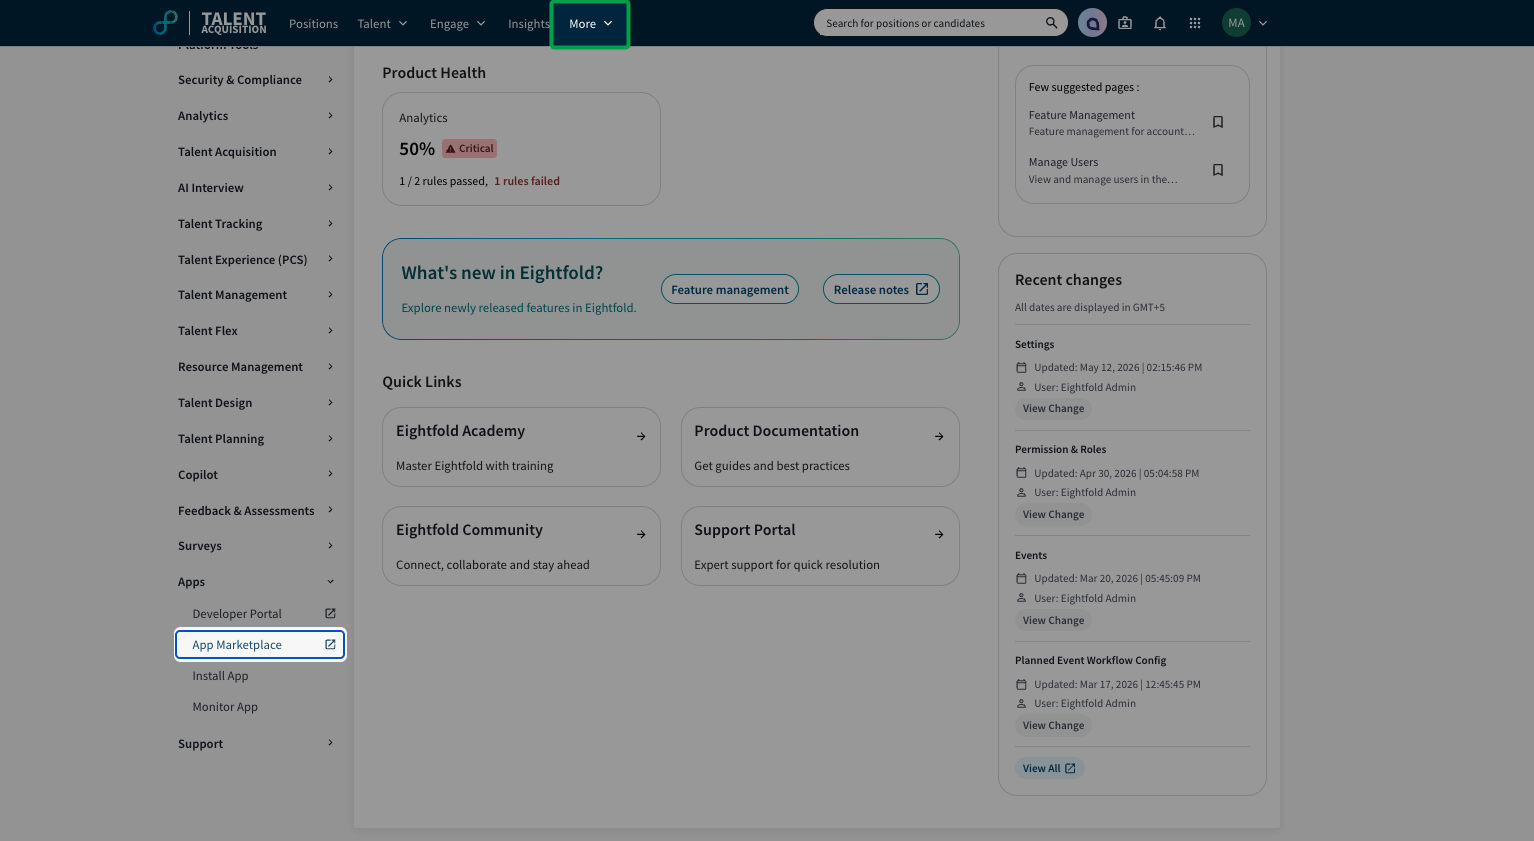Click the Developer Portal external link icon
1534x841 pixels.
point(330,613)
